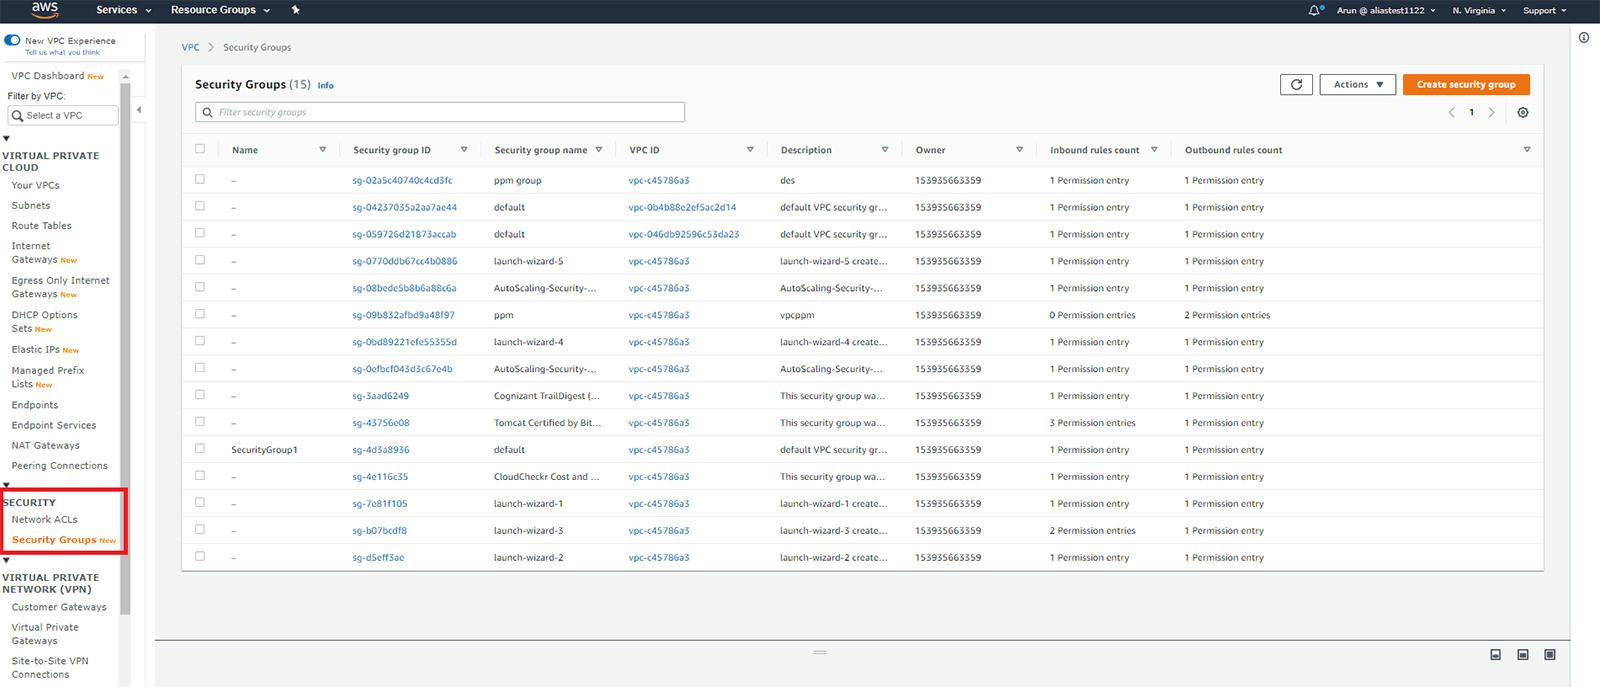Click the refresh security groups button
Screen dimensions: 1600x687
(x=1296, y=85)
